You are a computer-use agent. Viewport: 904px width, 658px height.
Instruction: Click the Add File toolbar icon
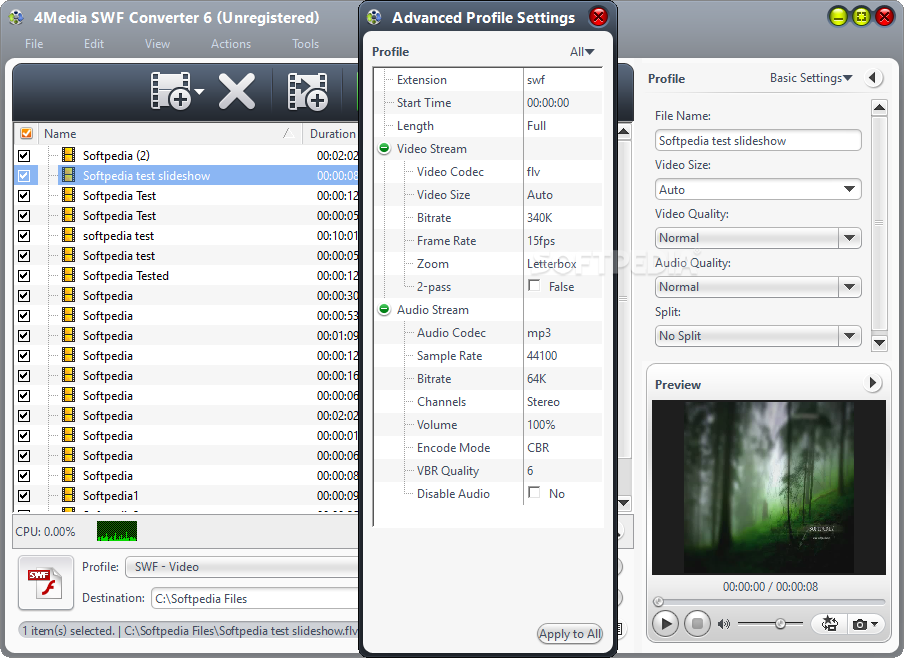(x=171, y=91)
